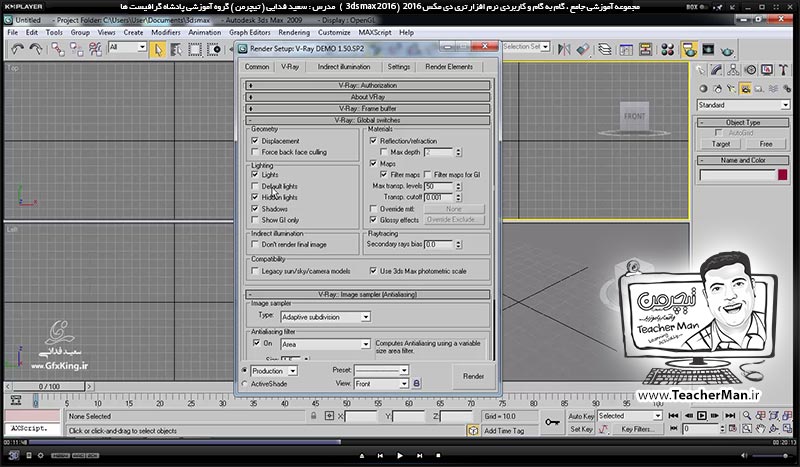Open the Selection Set dropdown

tap(526, 46)
